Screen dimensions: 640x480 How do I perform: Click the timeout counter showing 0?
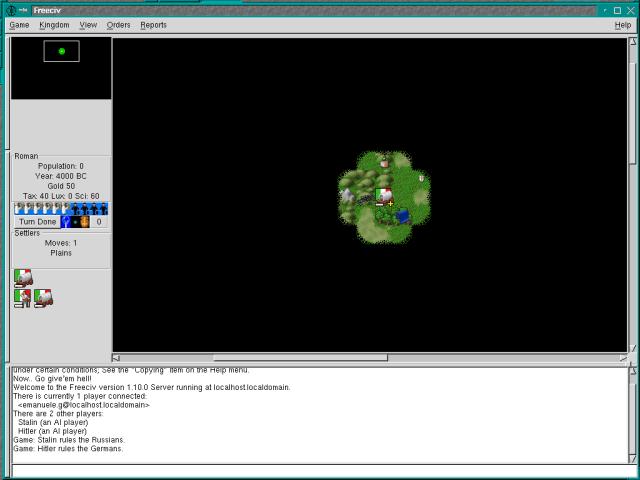coord(99,222)
